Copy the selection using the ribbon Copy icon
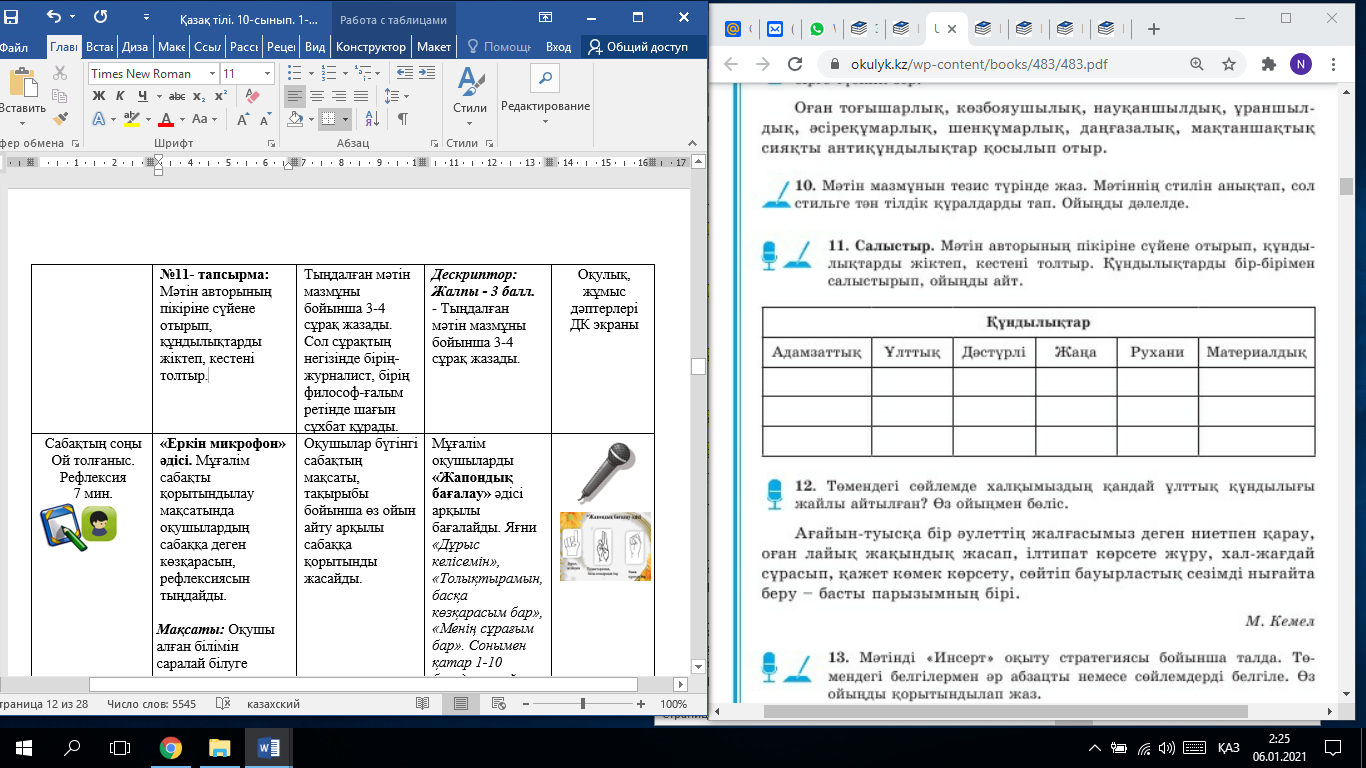The image size is (1366, 768). (x=60, y=96)
